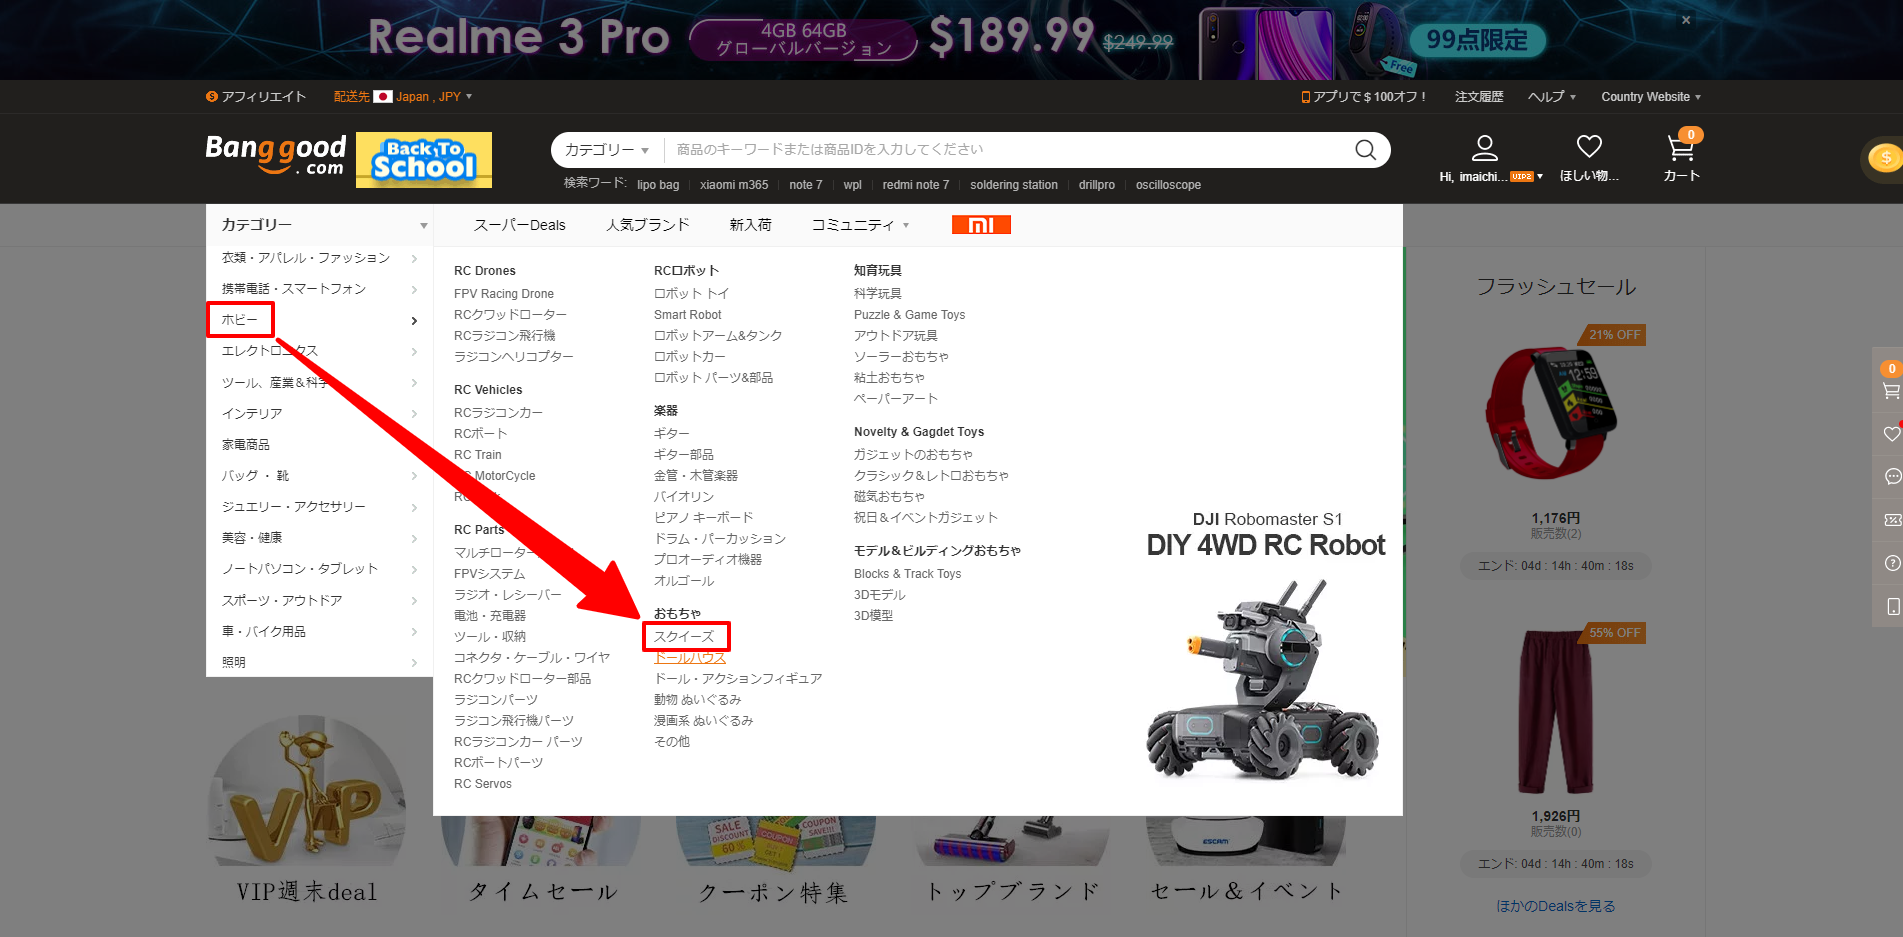
Task: Open the right sidebar mobile phone icon
Action: coord(1892,606)
